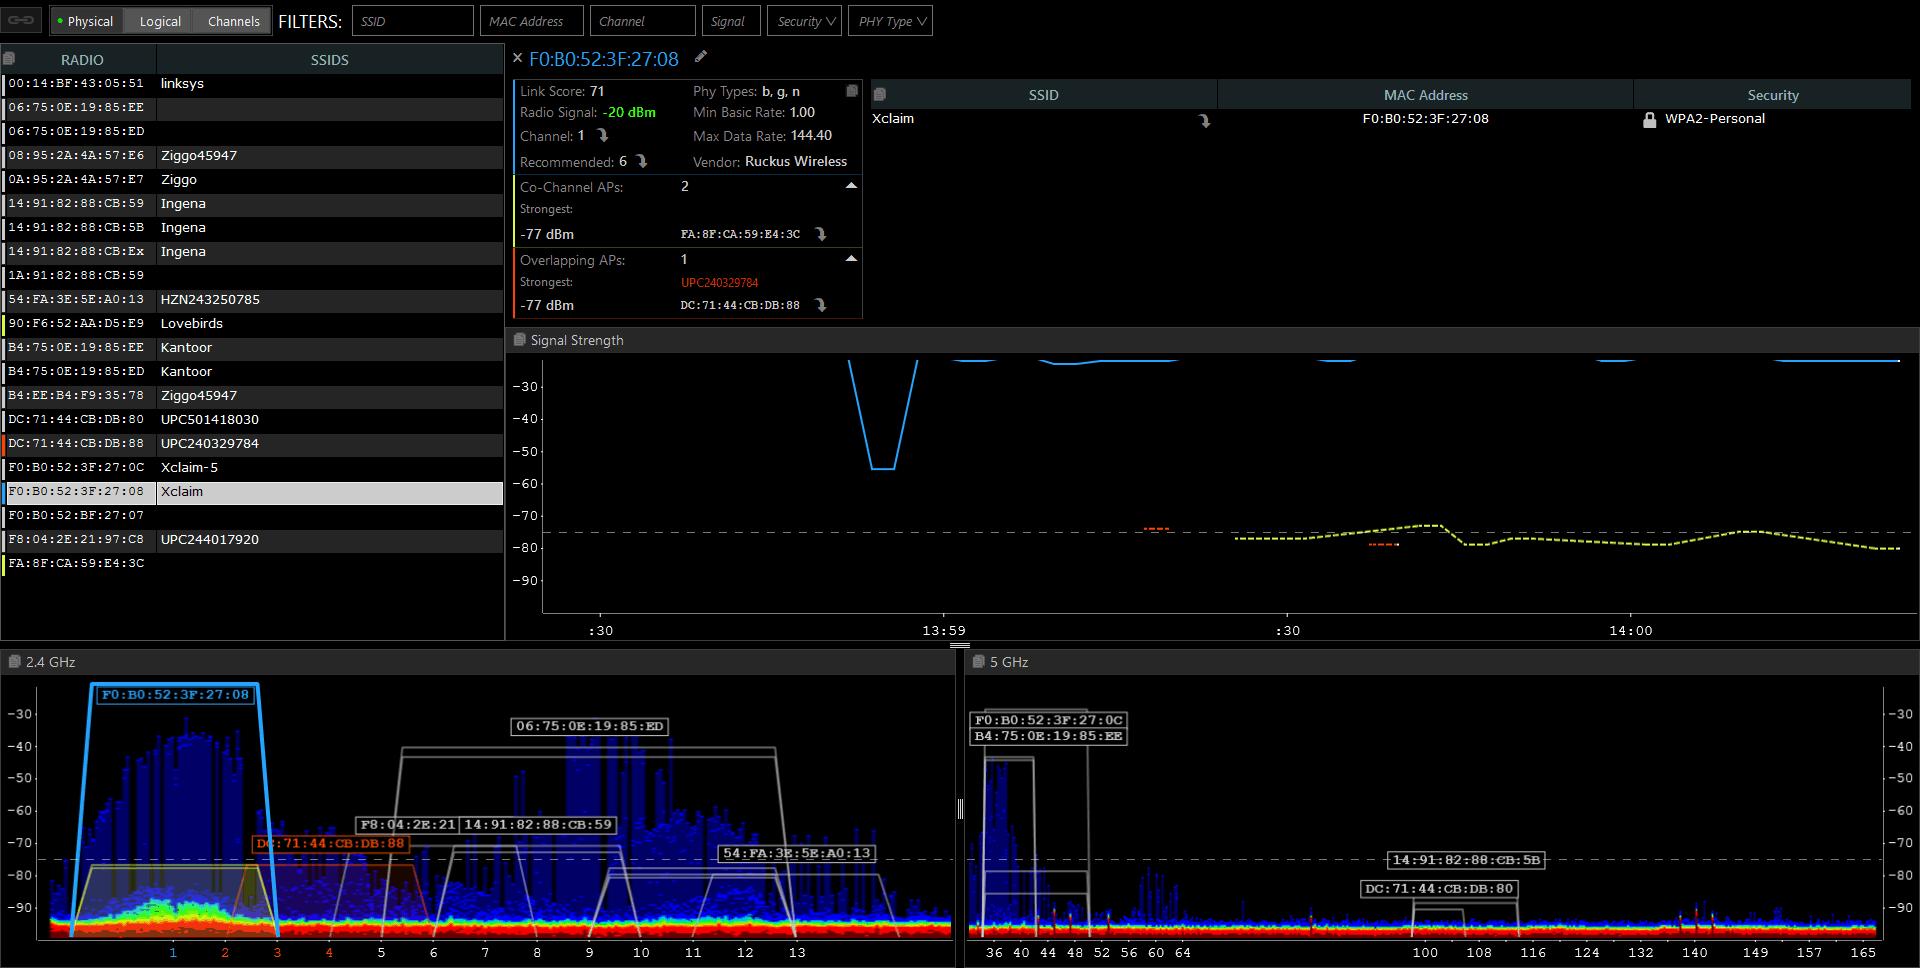
Task: Click the 2.4 GHz panel clipboard icon
Action: coord(14,662)
